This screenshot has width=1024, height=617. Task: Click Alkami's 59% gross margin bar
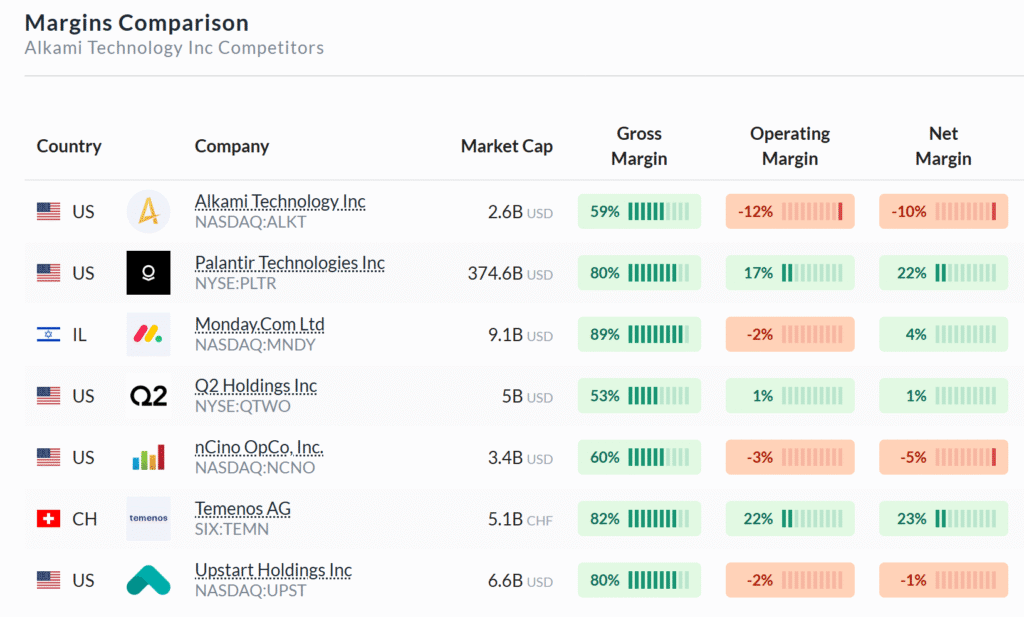pyautogui.click(x=639, y=212)
